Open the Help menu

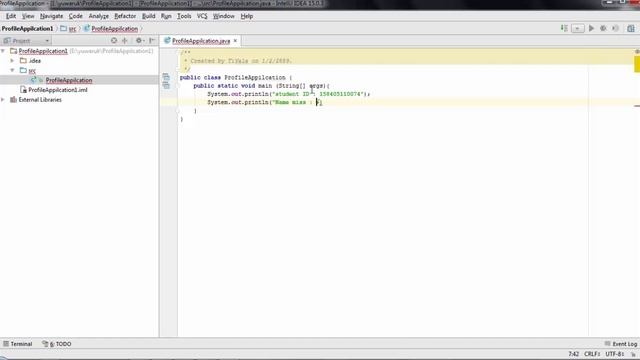pyautogui.click(x=247, y=16)
